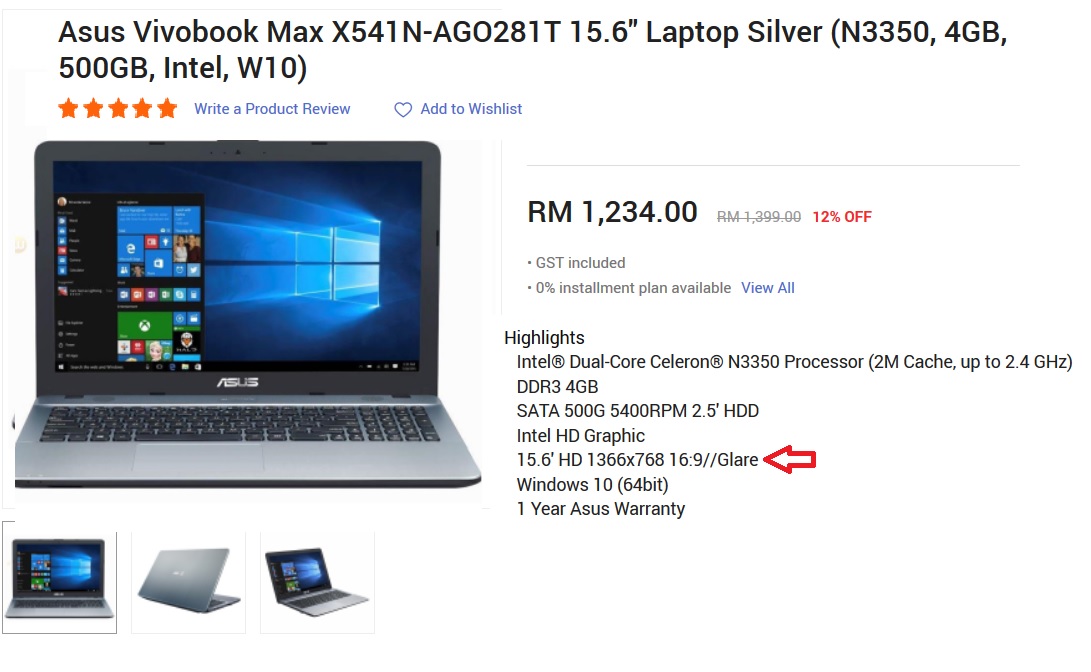
Task: Click the wishlist heart icon
Action: (x=403, y=110)
